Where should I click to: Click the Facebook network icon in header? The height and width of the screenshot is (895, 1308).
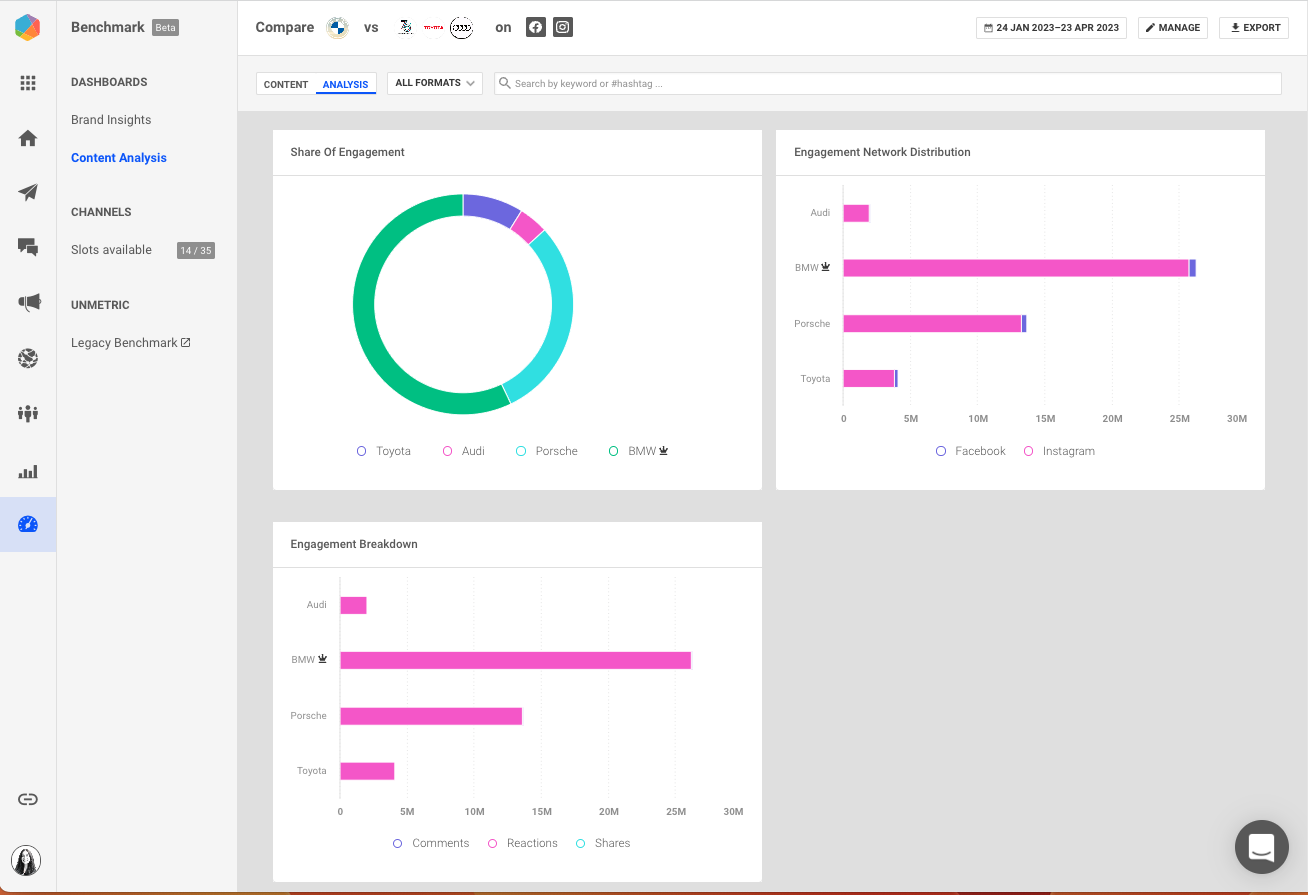[536, 27]
